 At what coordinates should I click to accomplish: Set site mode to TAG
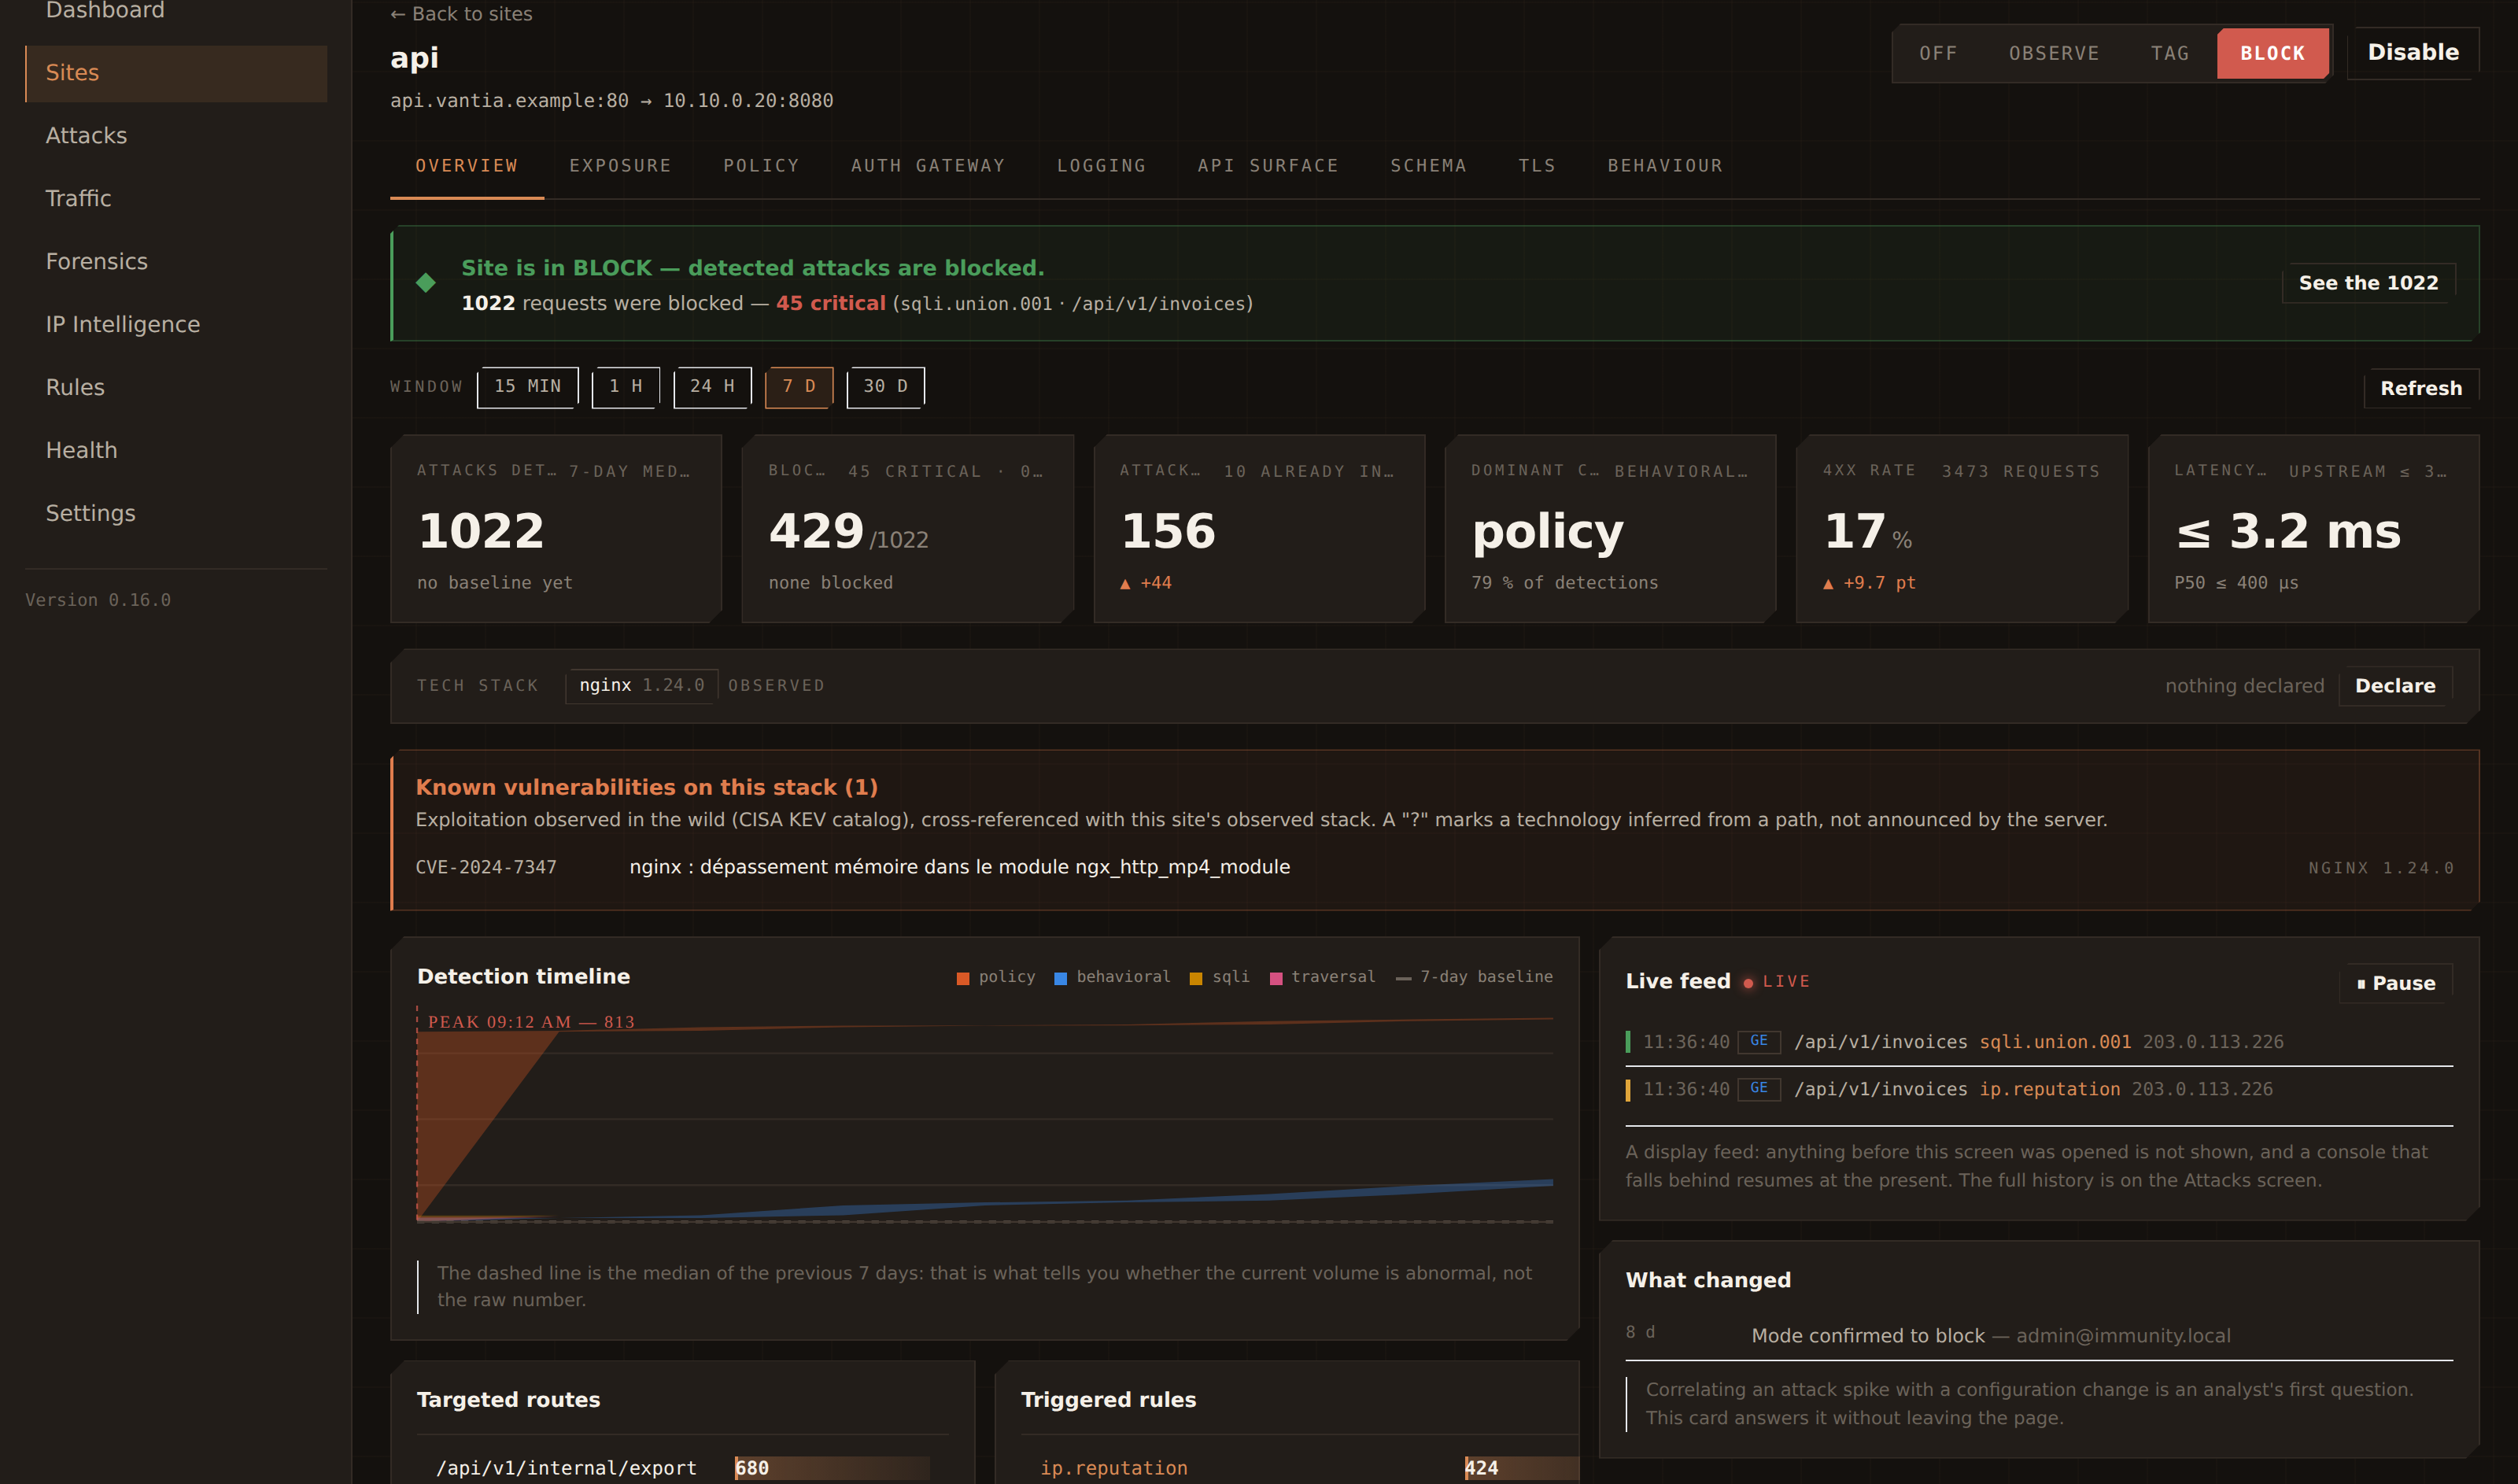(2170, 53)
